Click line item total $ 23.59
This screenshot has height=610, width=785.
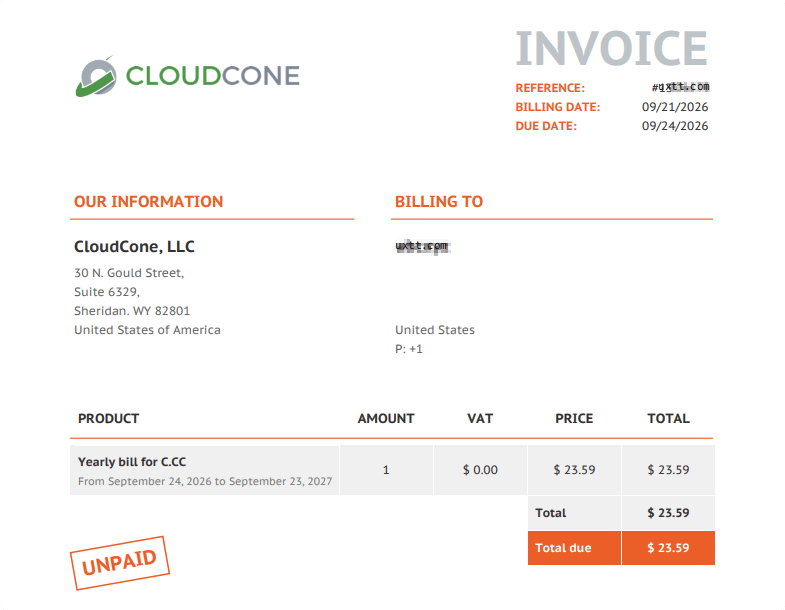point(668,470)
